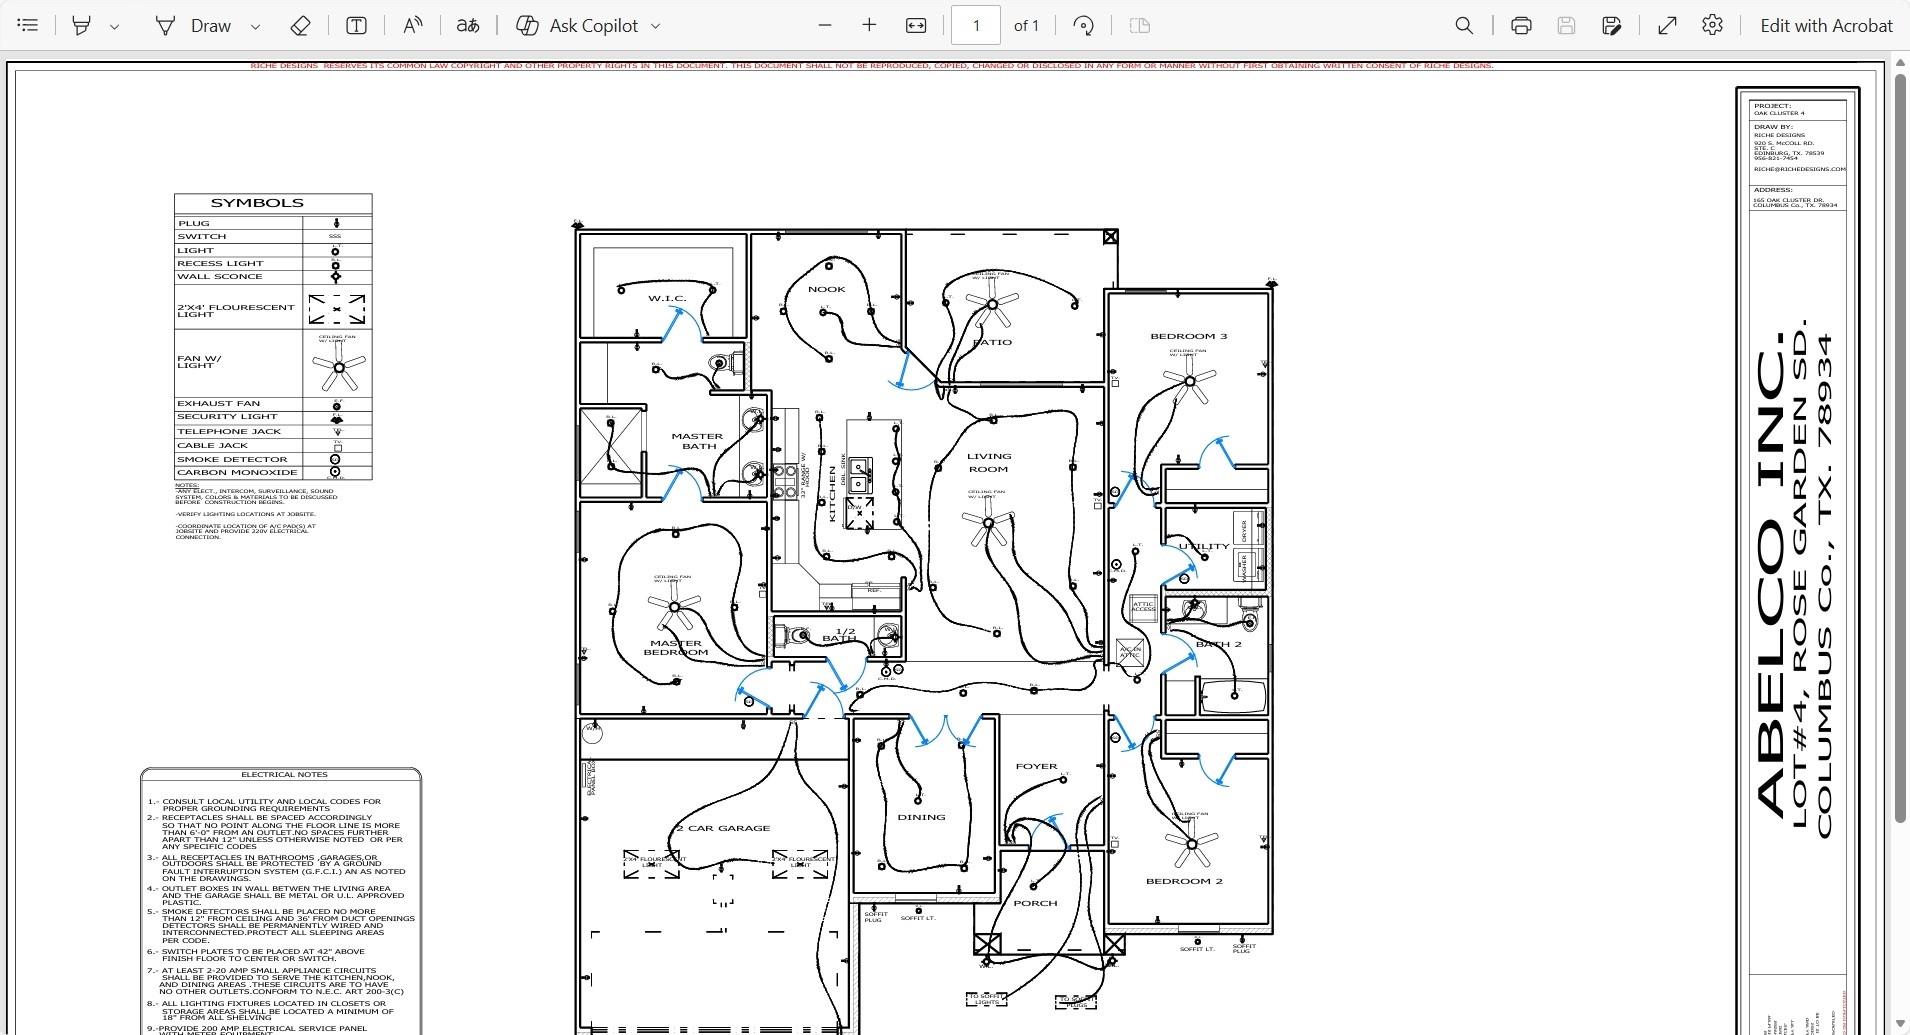
Task: Zoom out with the minus button
Action: pyautogui.click(x=825, y=26)
